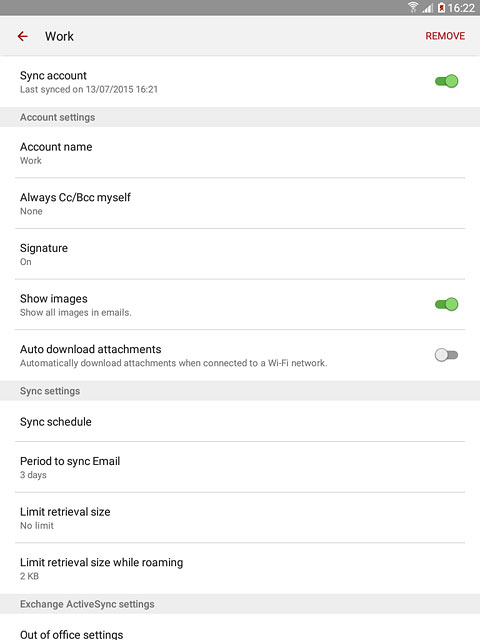The width and height of the screenshot is (480, 640).
Task: Remove the Work account
Action: click(445, 36)
